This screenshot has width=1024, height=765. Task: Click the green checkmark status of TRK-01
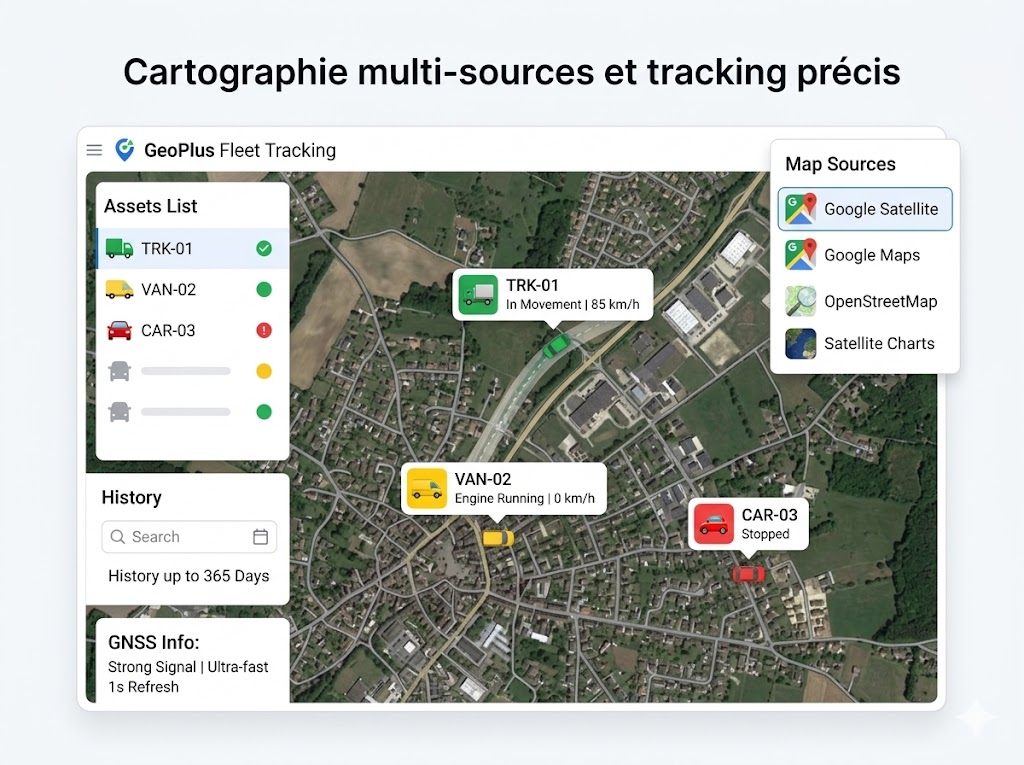click(x=264, y=248)
